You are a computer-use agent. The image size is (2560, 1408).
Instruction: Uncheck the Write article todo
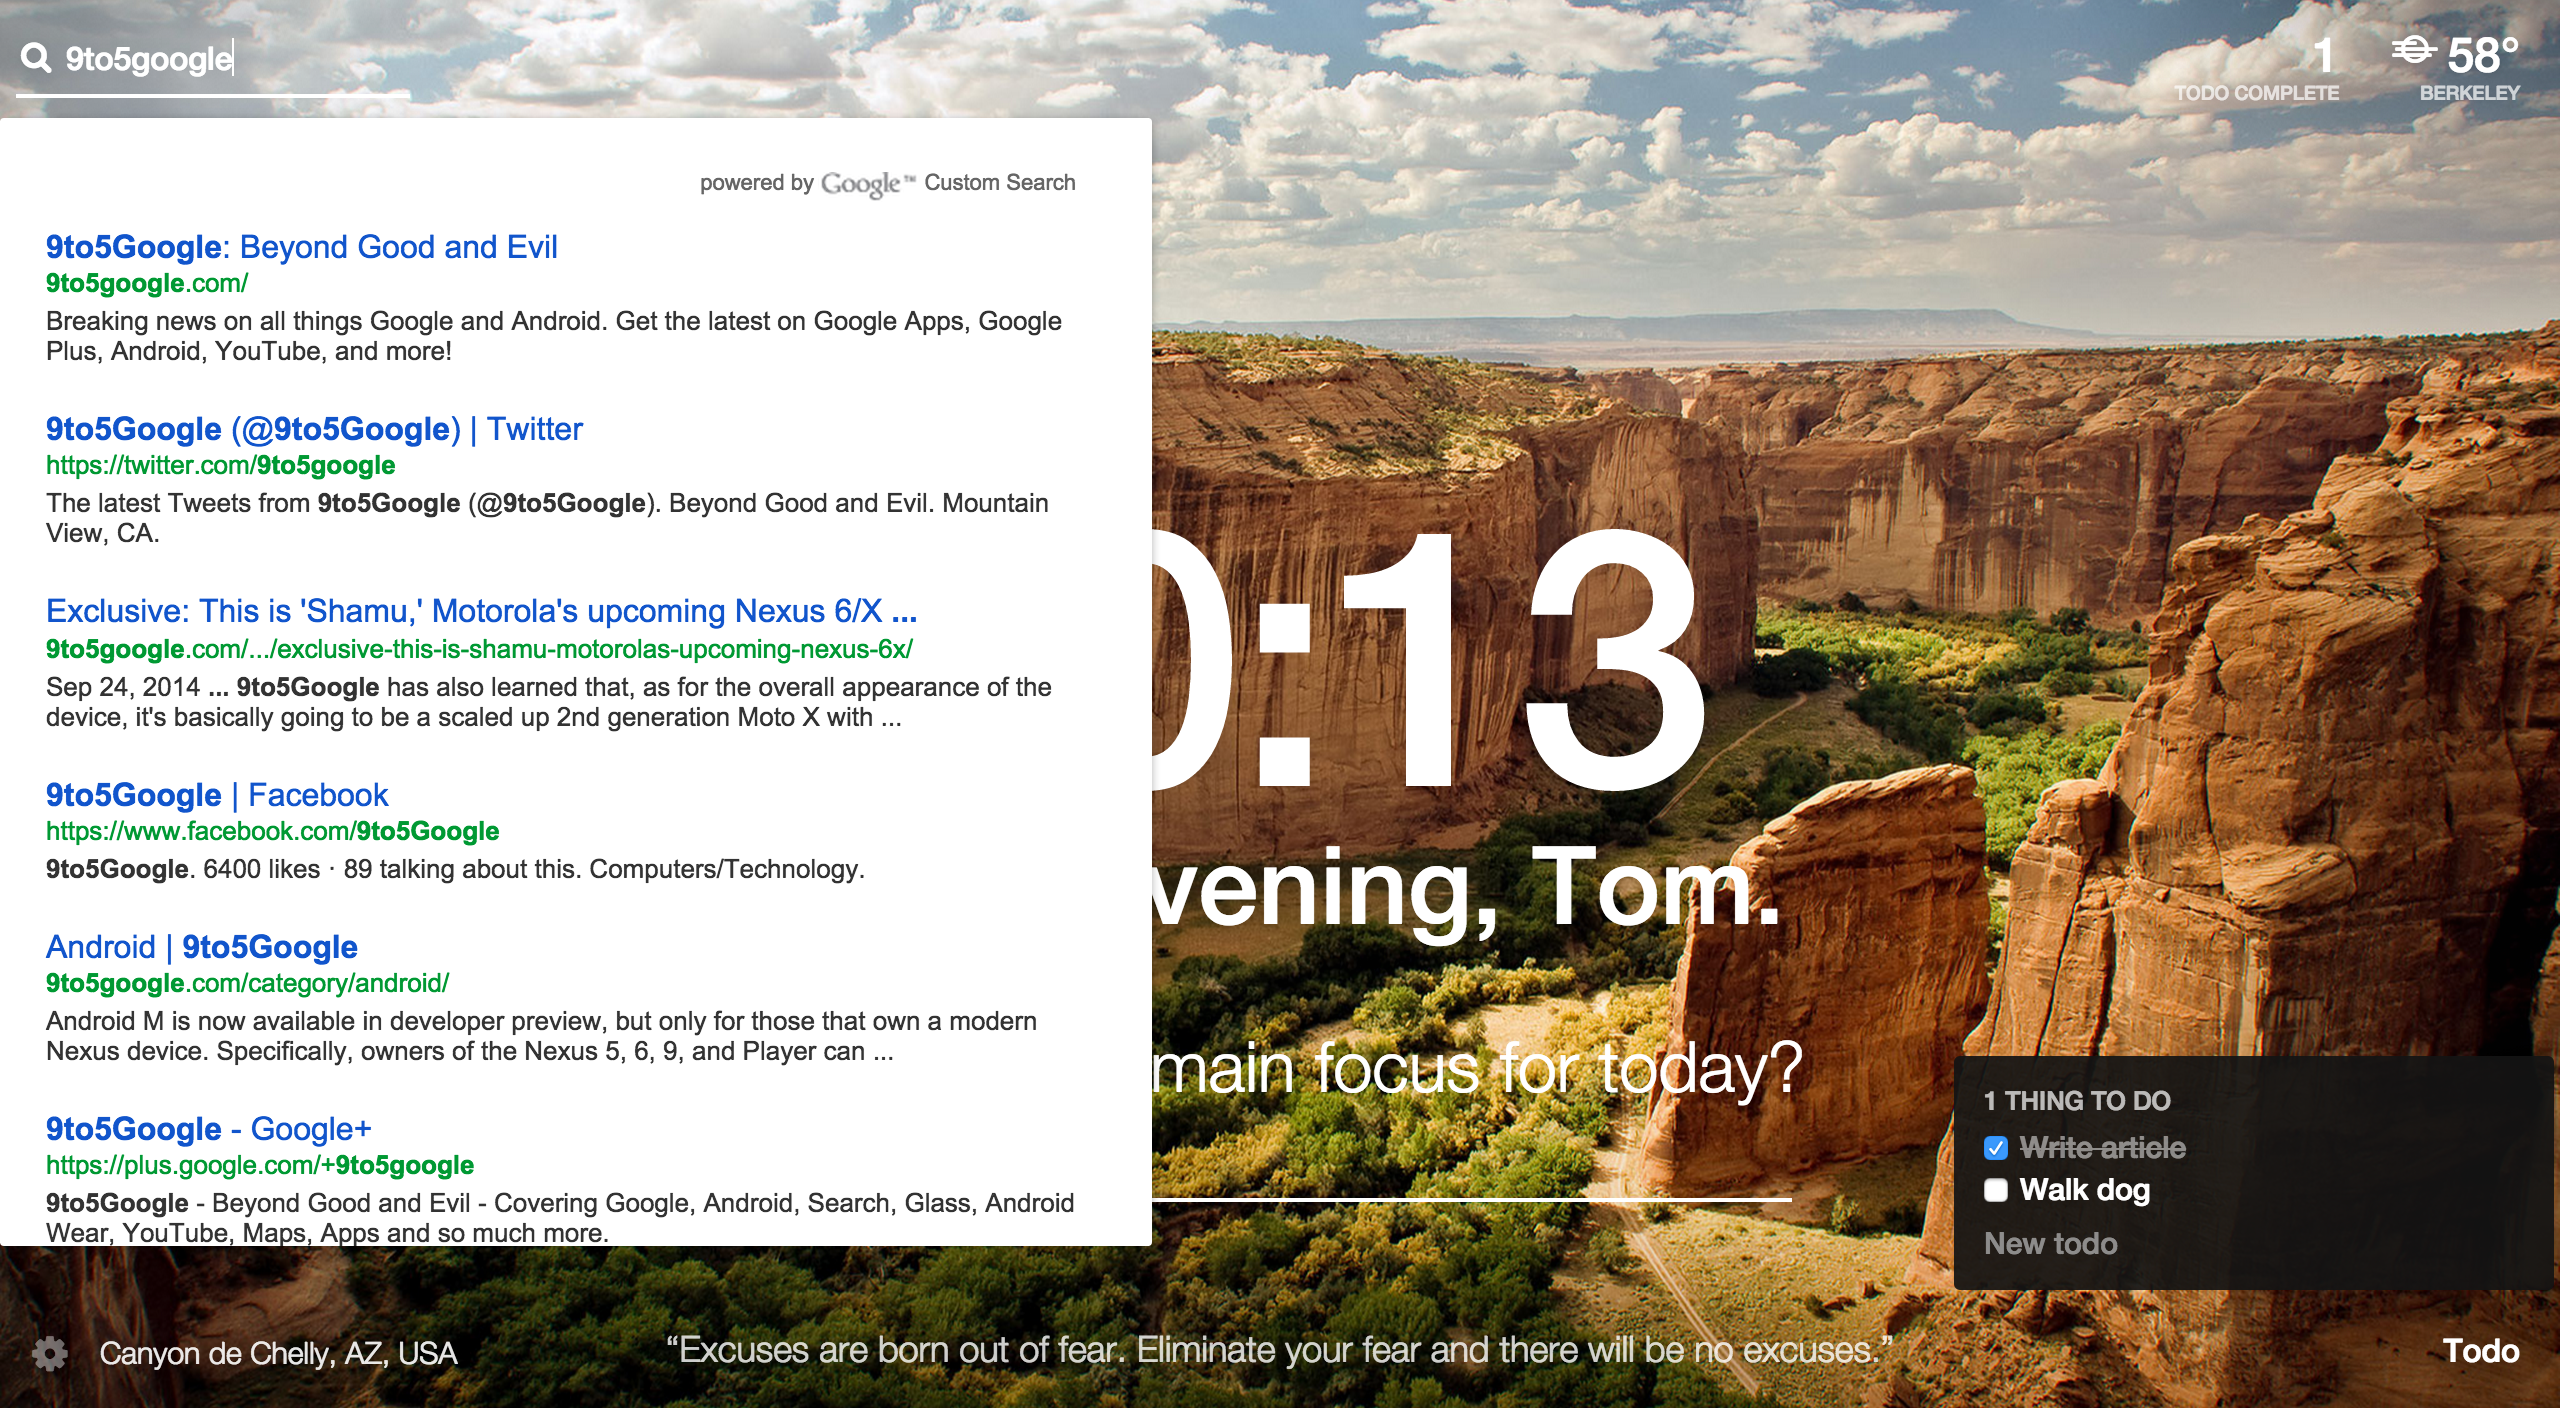click(1996, 1147)
